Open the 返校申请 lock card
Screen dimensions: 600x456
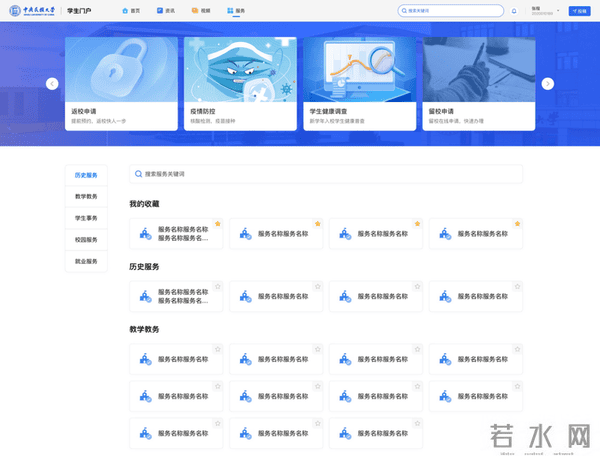121,84
